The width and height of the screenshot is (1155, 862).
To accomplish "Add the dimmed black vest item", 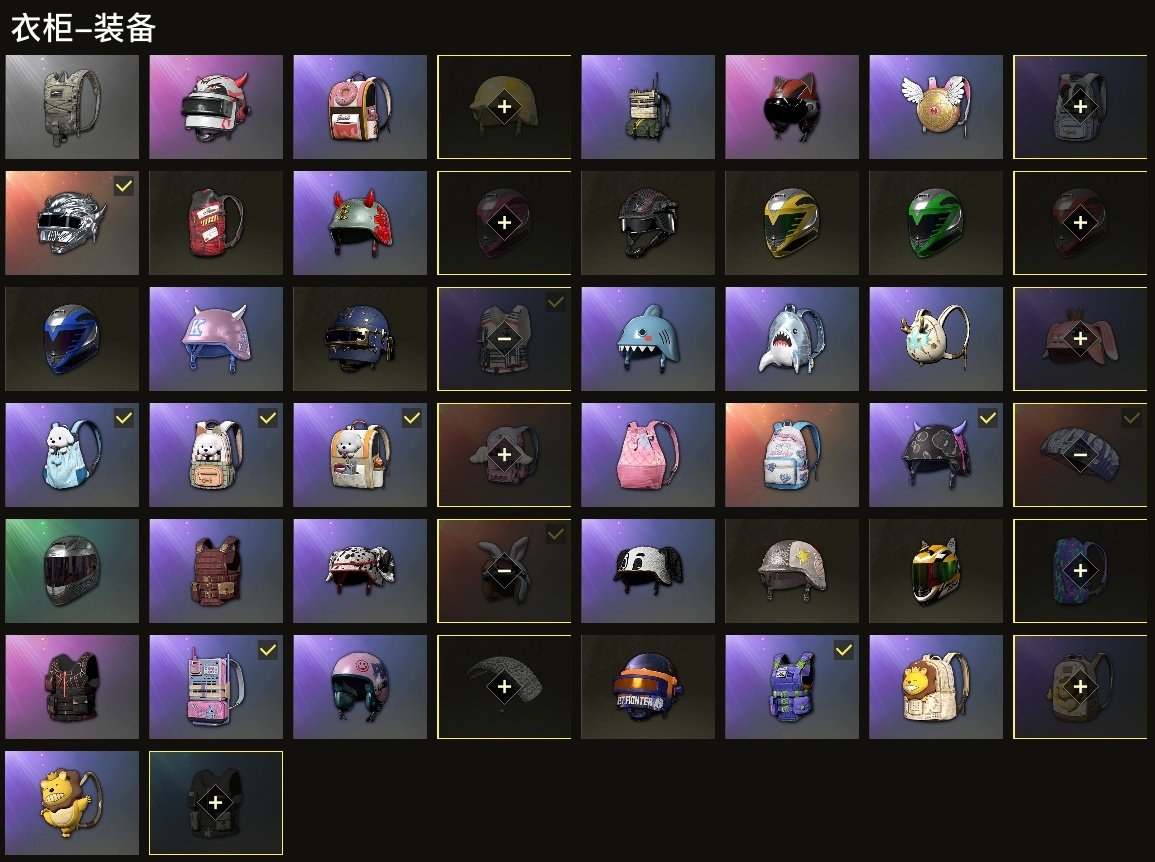I will 215,803.
